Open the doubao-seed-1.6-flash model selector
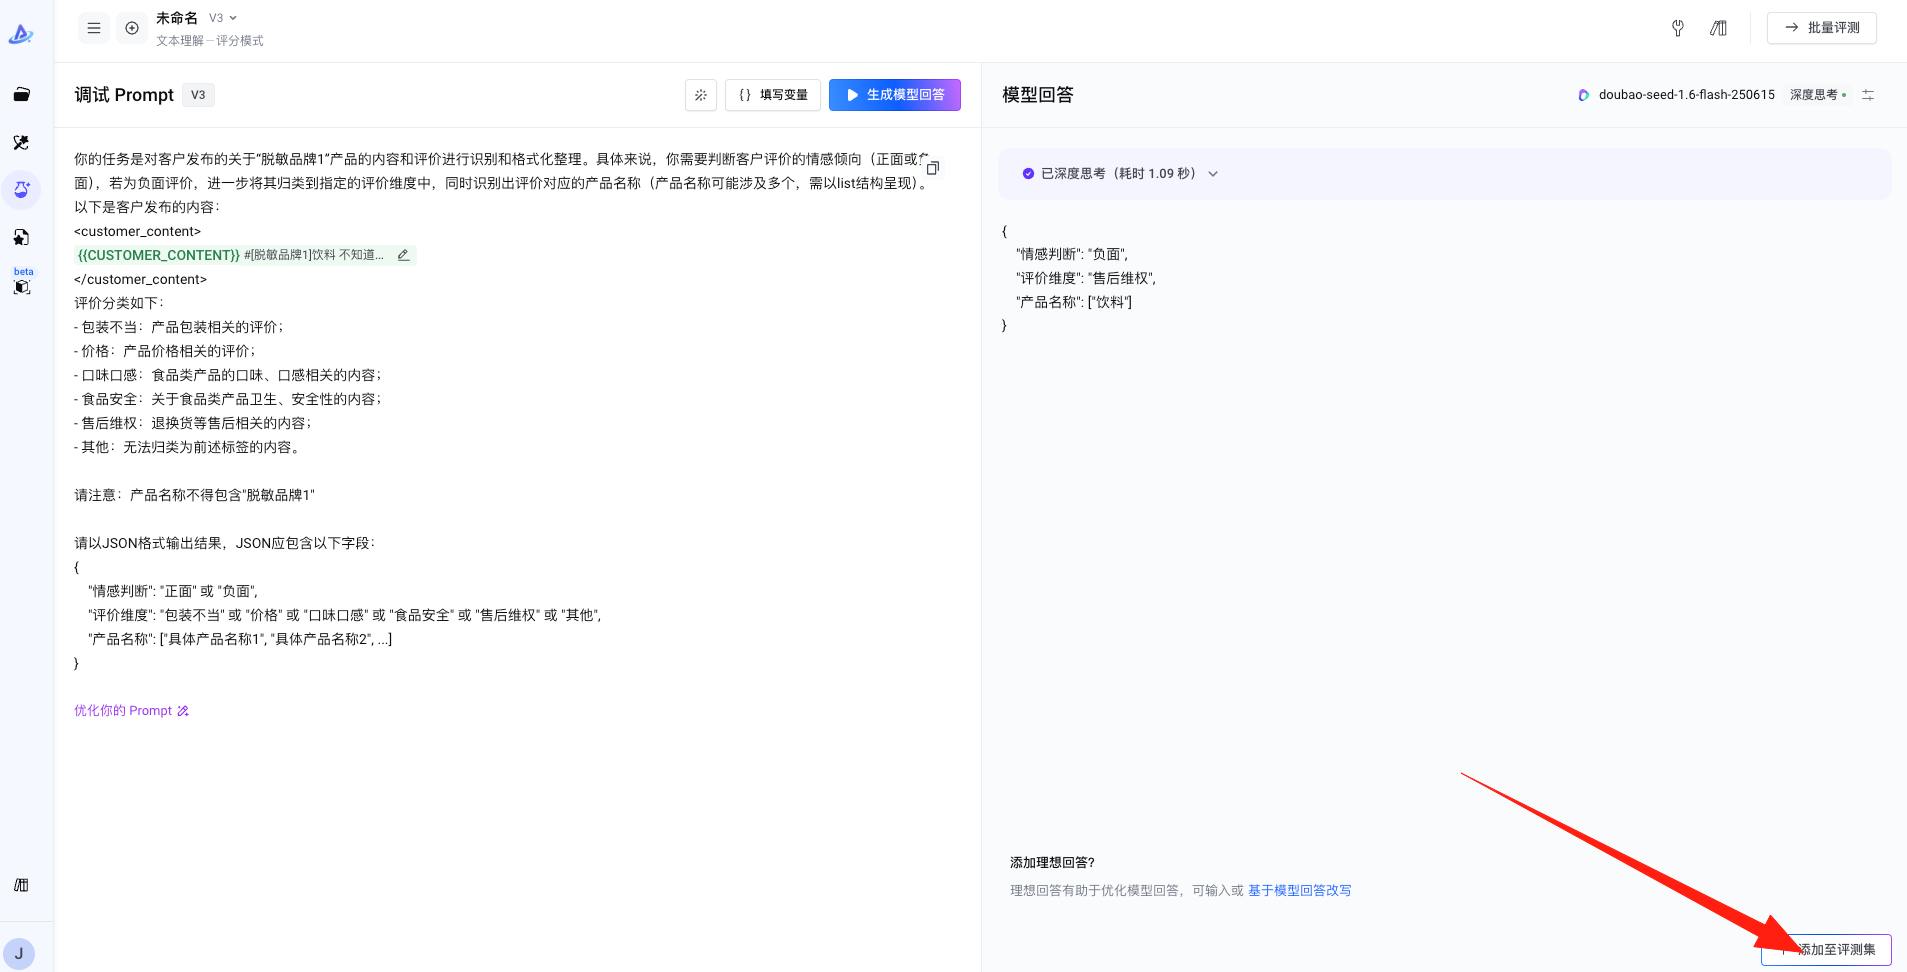This screenshot has width=1907, height=972. [1677, 95]
